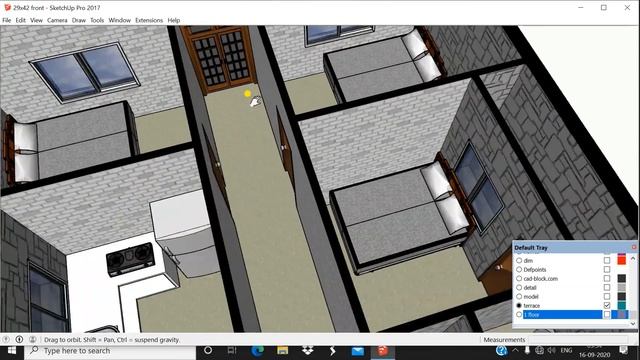Open Cortana from the taskbar
Viewport: 640px width, 360px height.
[208, 350]
